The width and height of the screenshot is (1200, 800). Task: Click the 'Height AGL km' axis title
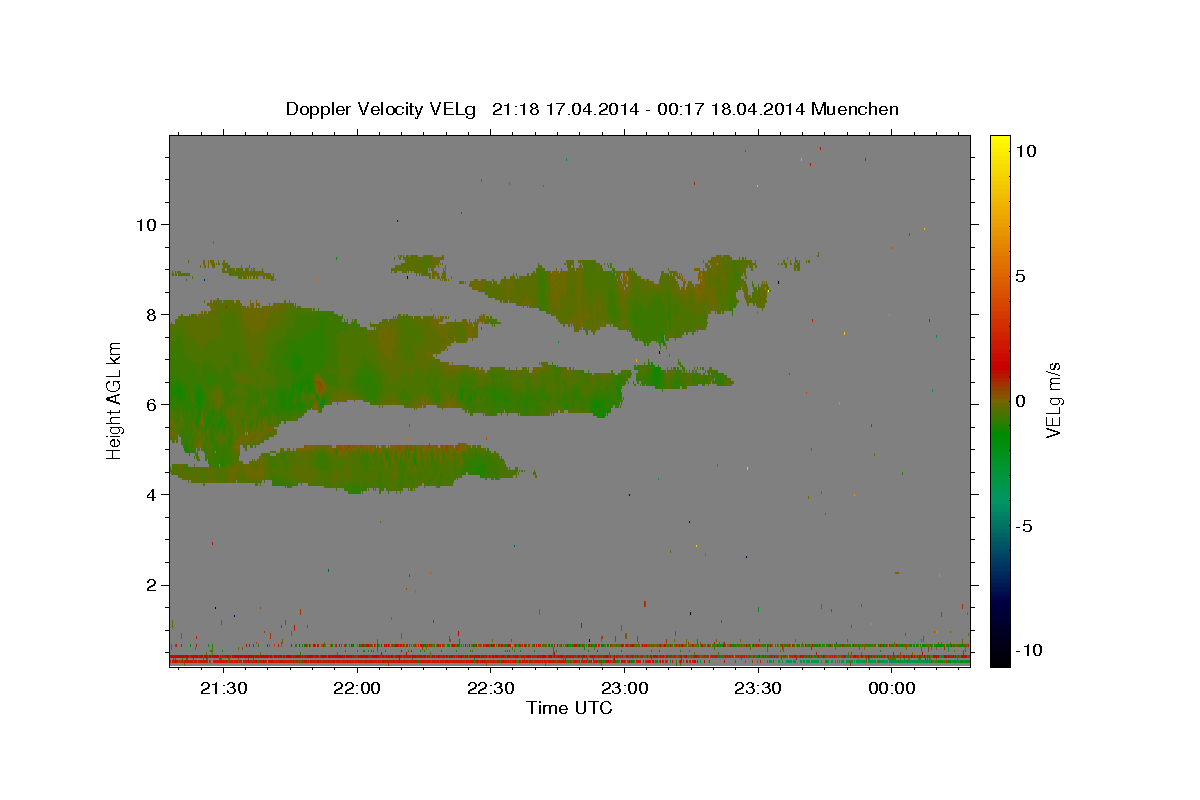coord(115,401)
